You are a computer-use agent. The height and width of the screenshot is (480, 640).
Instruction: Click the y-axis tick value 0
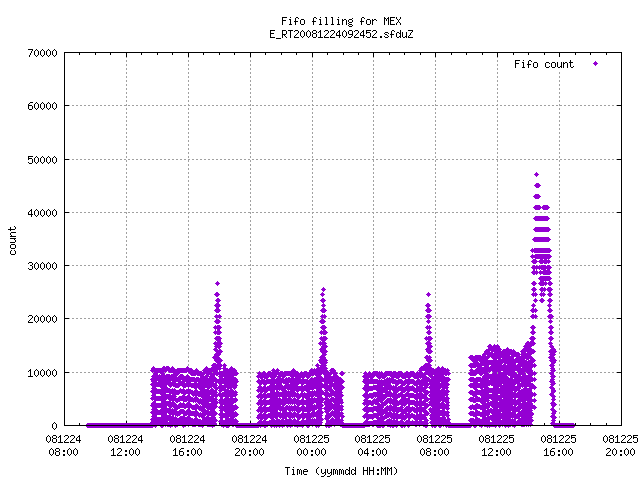point(55,426)
